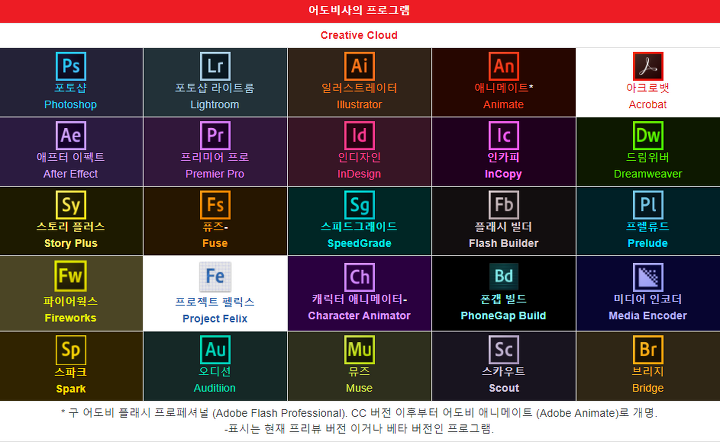Image resolution: width=720 pixels, height=442 pixels.
Task: Click the Premiere Pro Pr icon
Action: tap(215, 135)
